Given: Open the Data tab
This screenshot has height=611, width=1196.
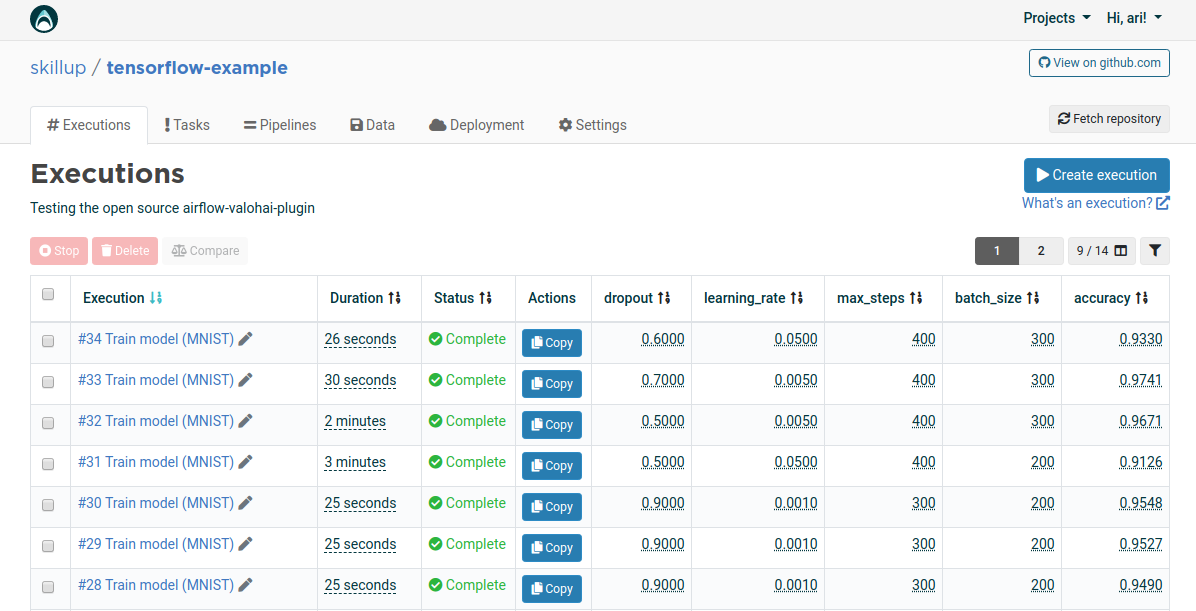Looking at the screenshot, I should [372, 125].
